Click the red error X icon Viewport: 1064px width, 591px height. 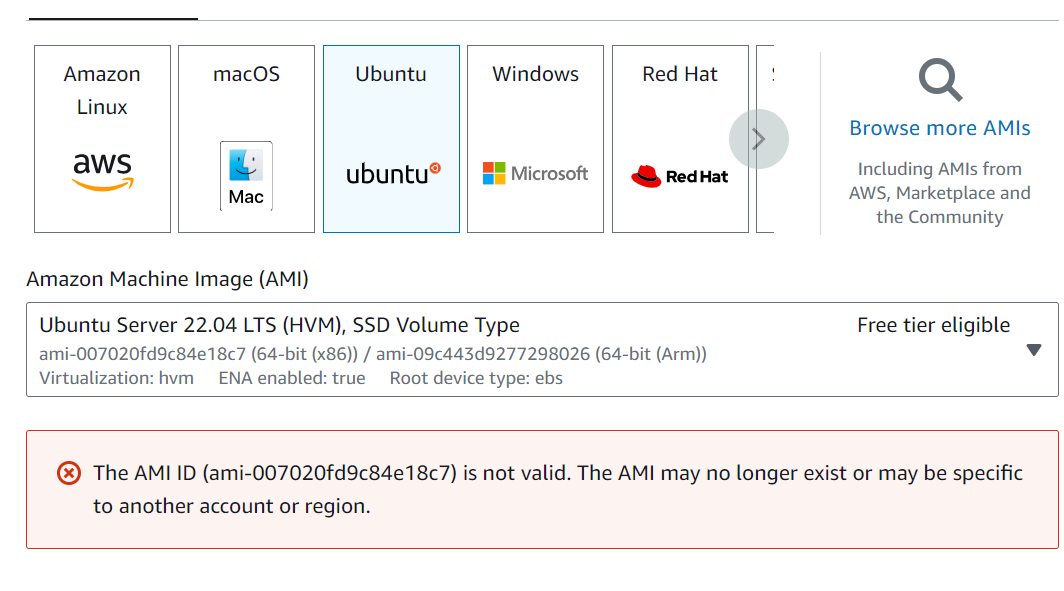69,473
